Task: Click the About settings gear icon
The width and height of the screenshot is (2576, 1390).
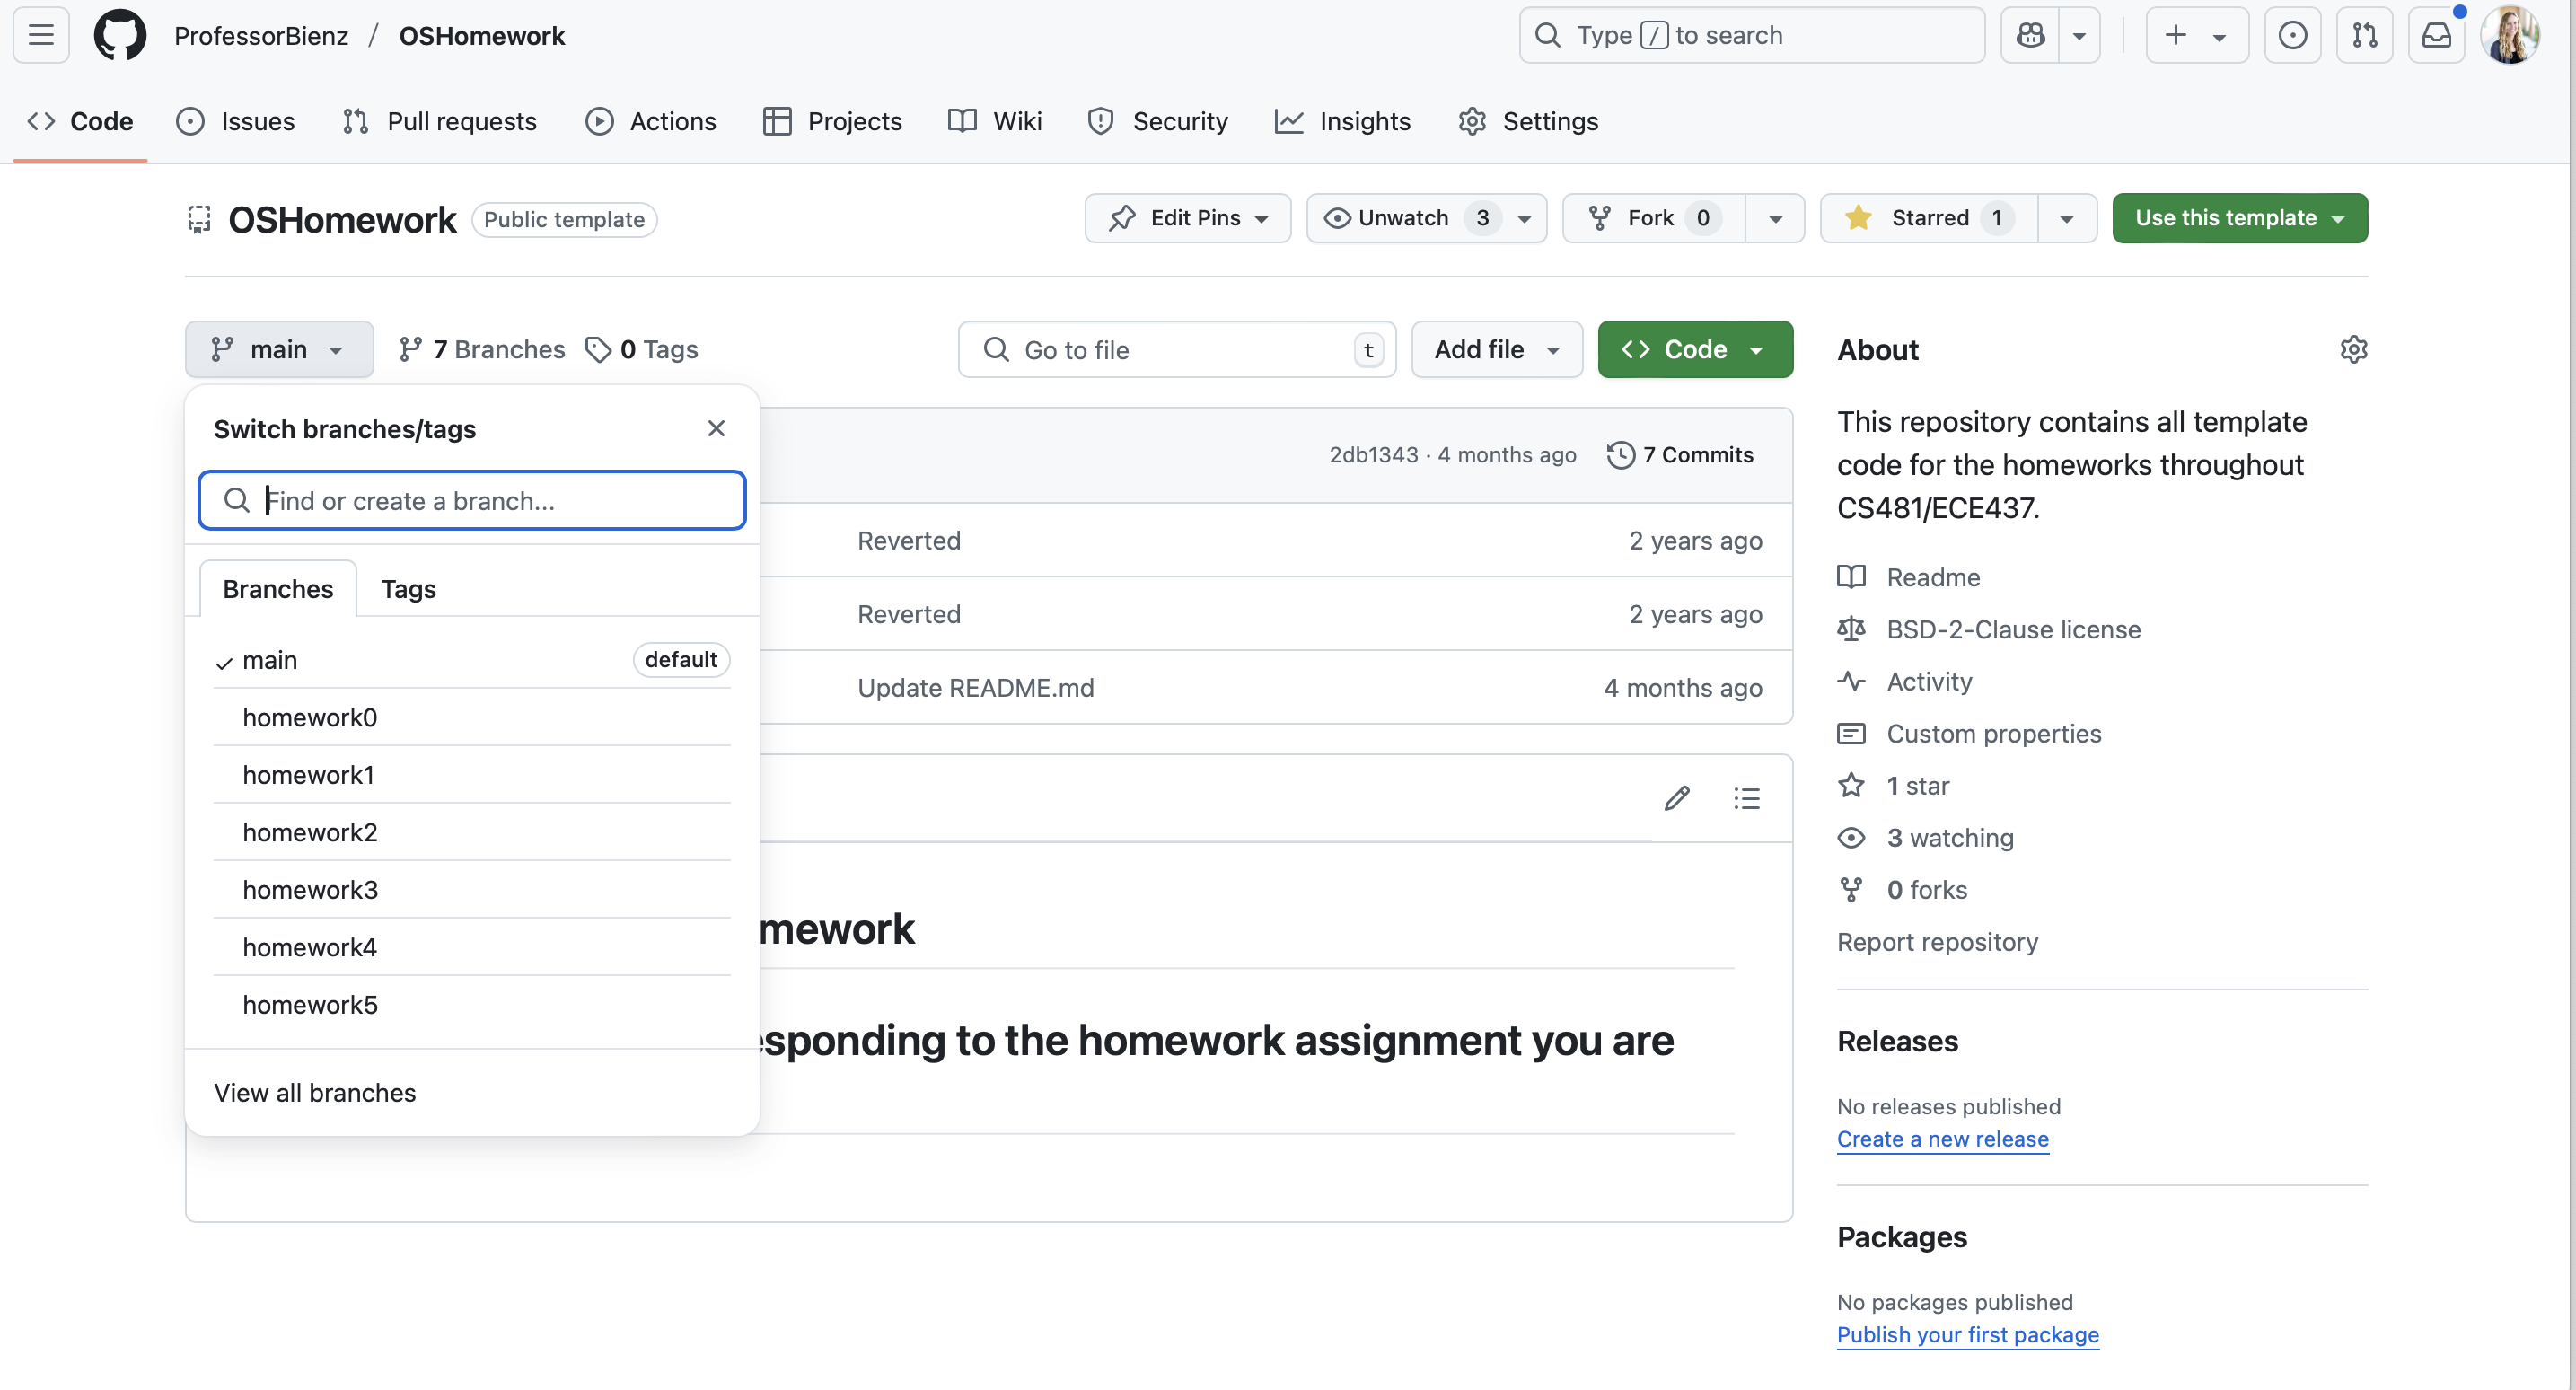Action: pyautogui.click(x=2353, y=349)
